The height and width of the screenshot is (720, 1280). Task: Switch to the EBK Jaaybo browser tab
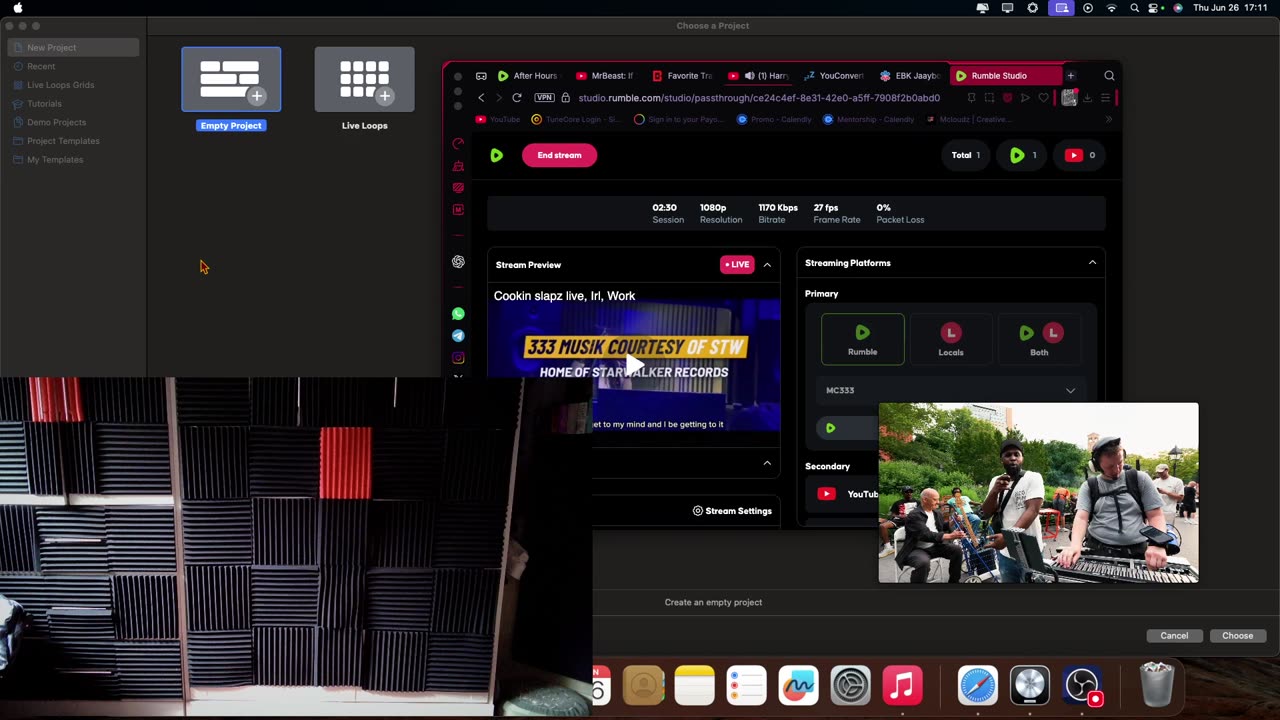coord(911,76)
